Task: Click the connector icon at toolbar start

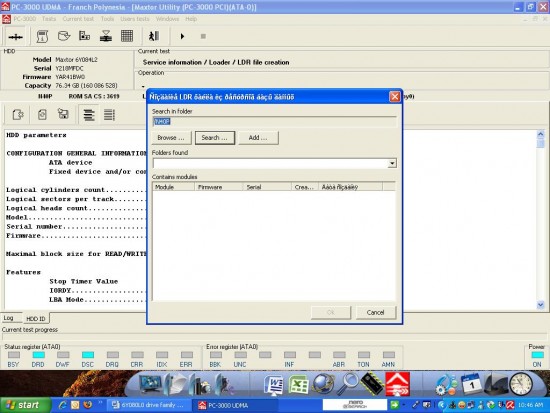Action: (x=15, y=36)
